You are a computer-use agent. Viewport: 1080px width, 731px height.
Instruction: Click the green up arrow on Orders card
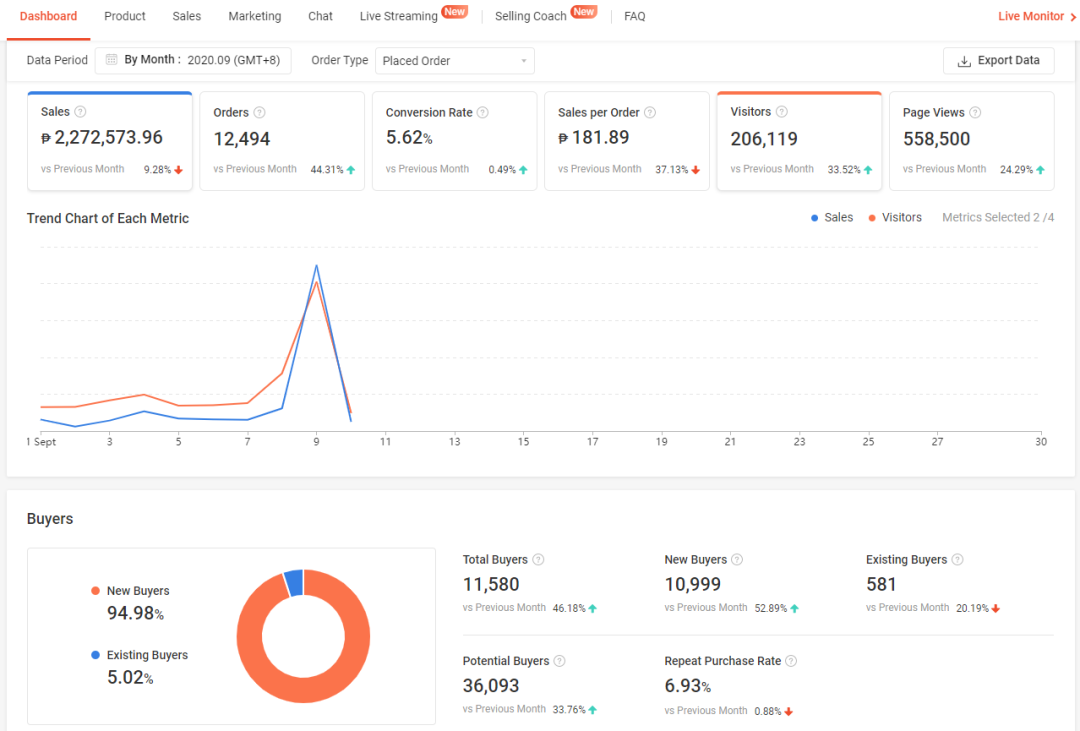(x=351, y=169)
